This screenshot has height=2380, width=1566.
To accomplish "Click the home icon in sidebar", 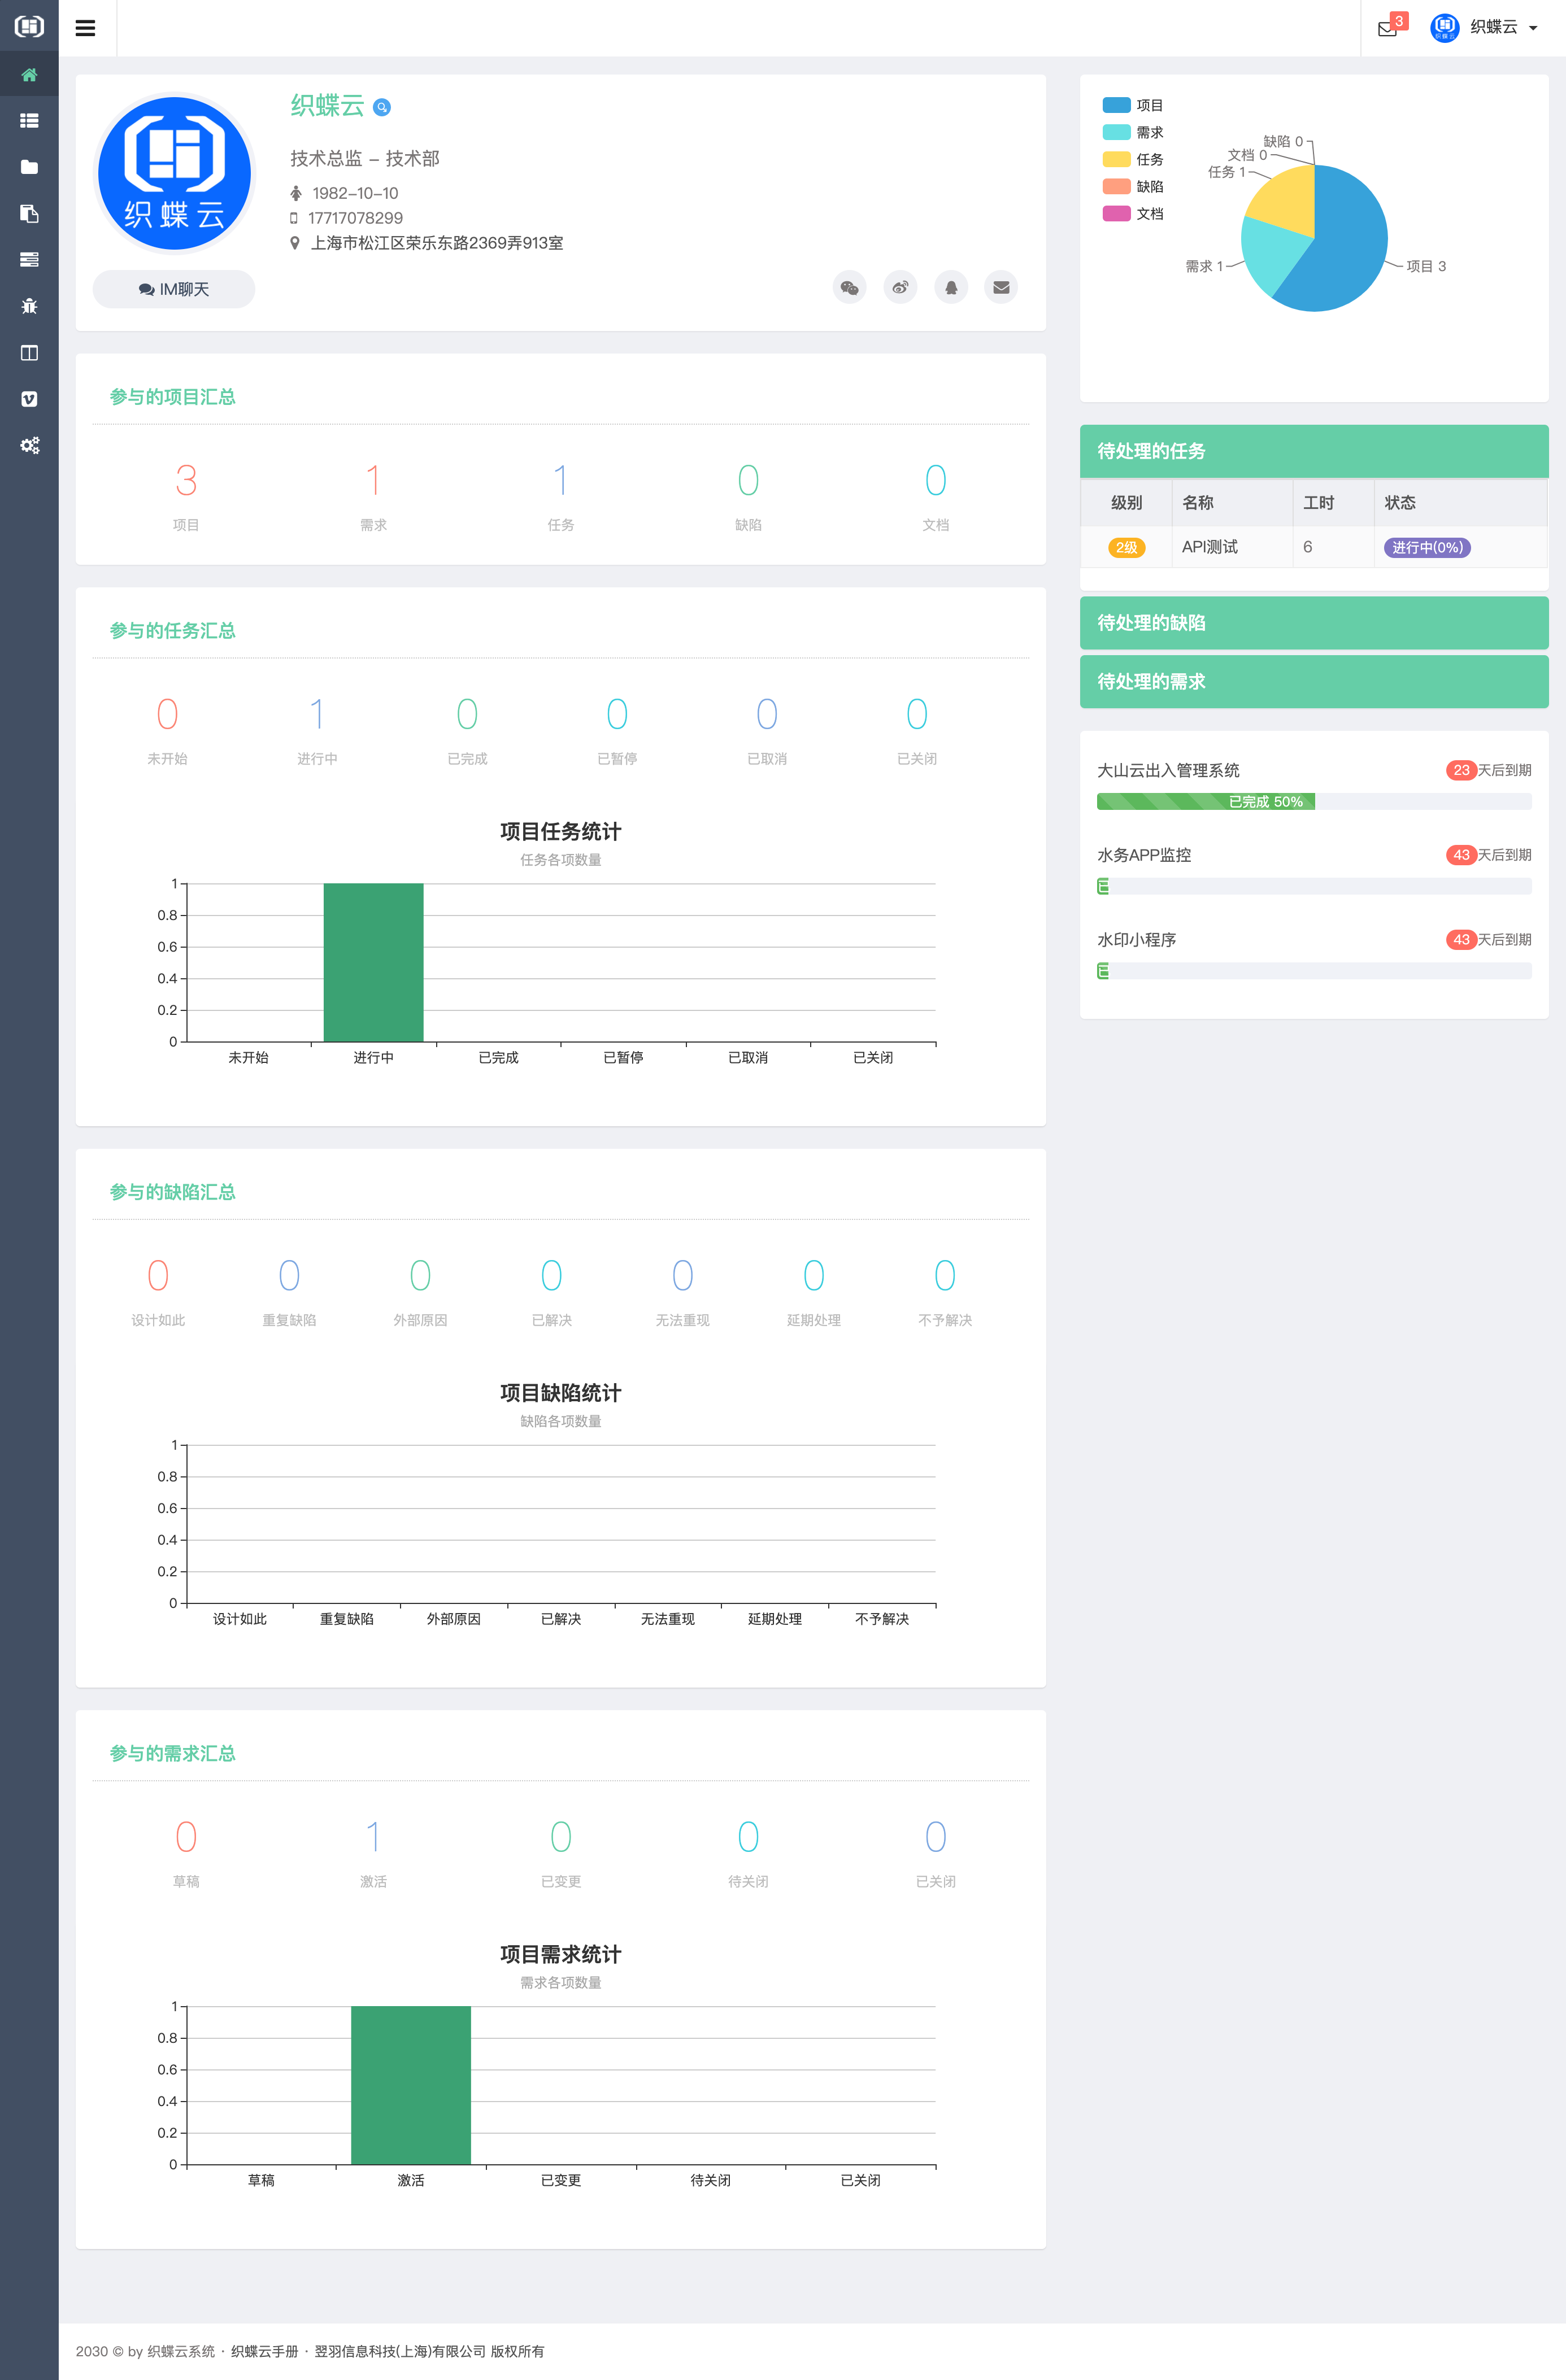I will 29,75.
